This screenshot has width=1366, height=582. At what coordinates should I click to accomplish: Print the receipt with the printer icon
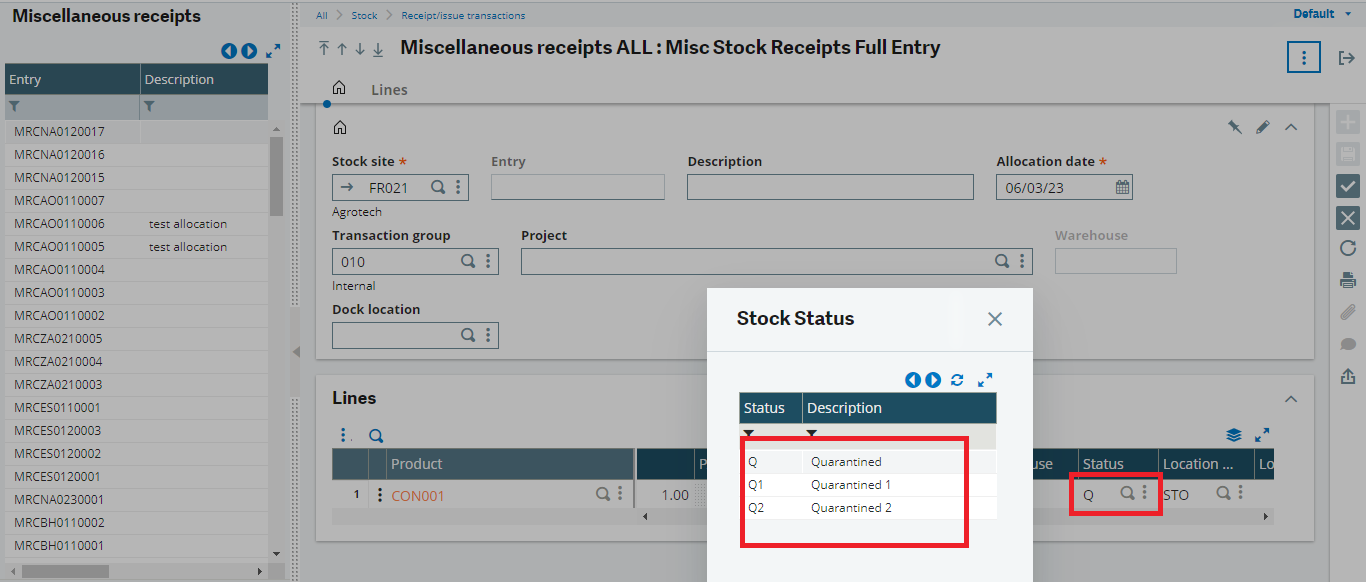pyautogui.click(x=1347, y=280)
